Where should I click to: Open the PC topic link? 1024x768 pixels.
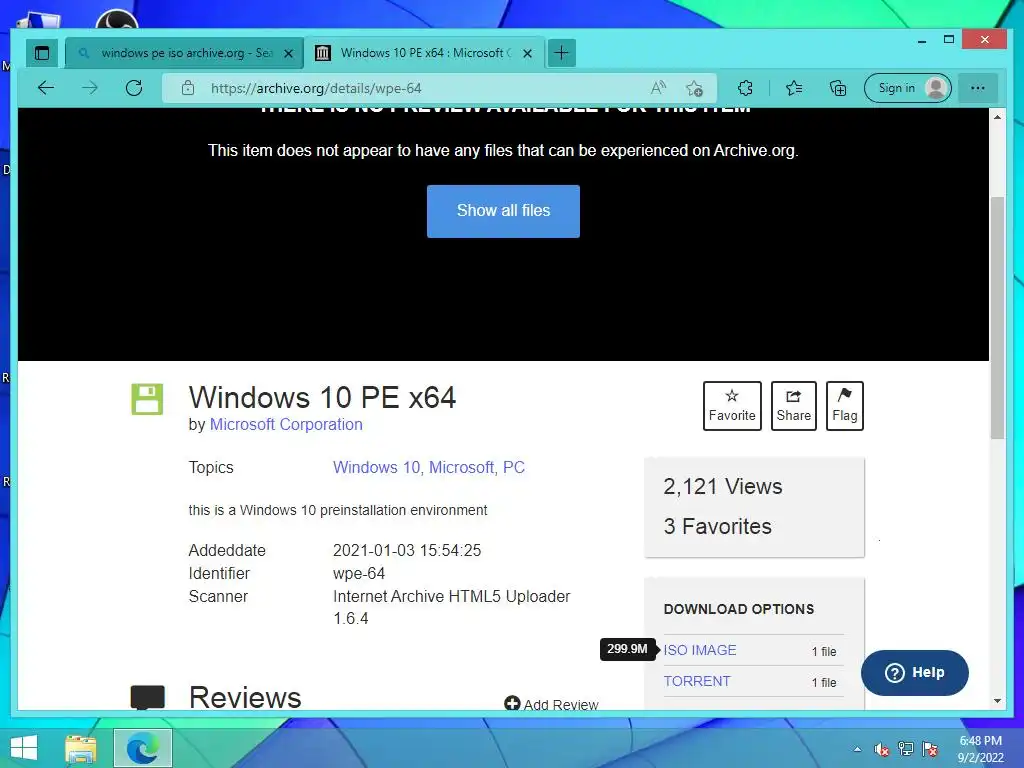point(514,468)
